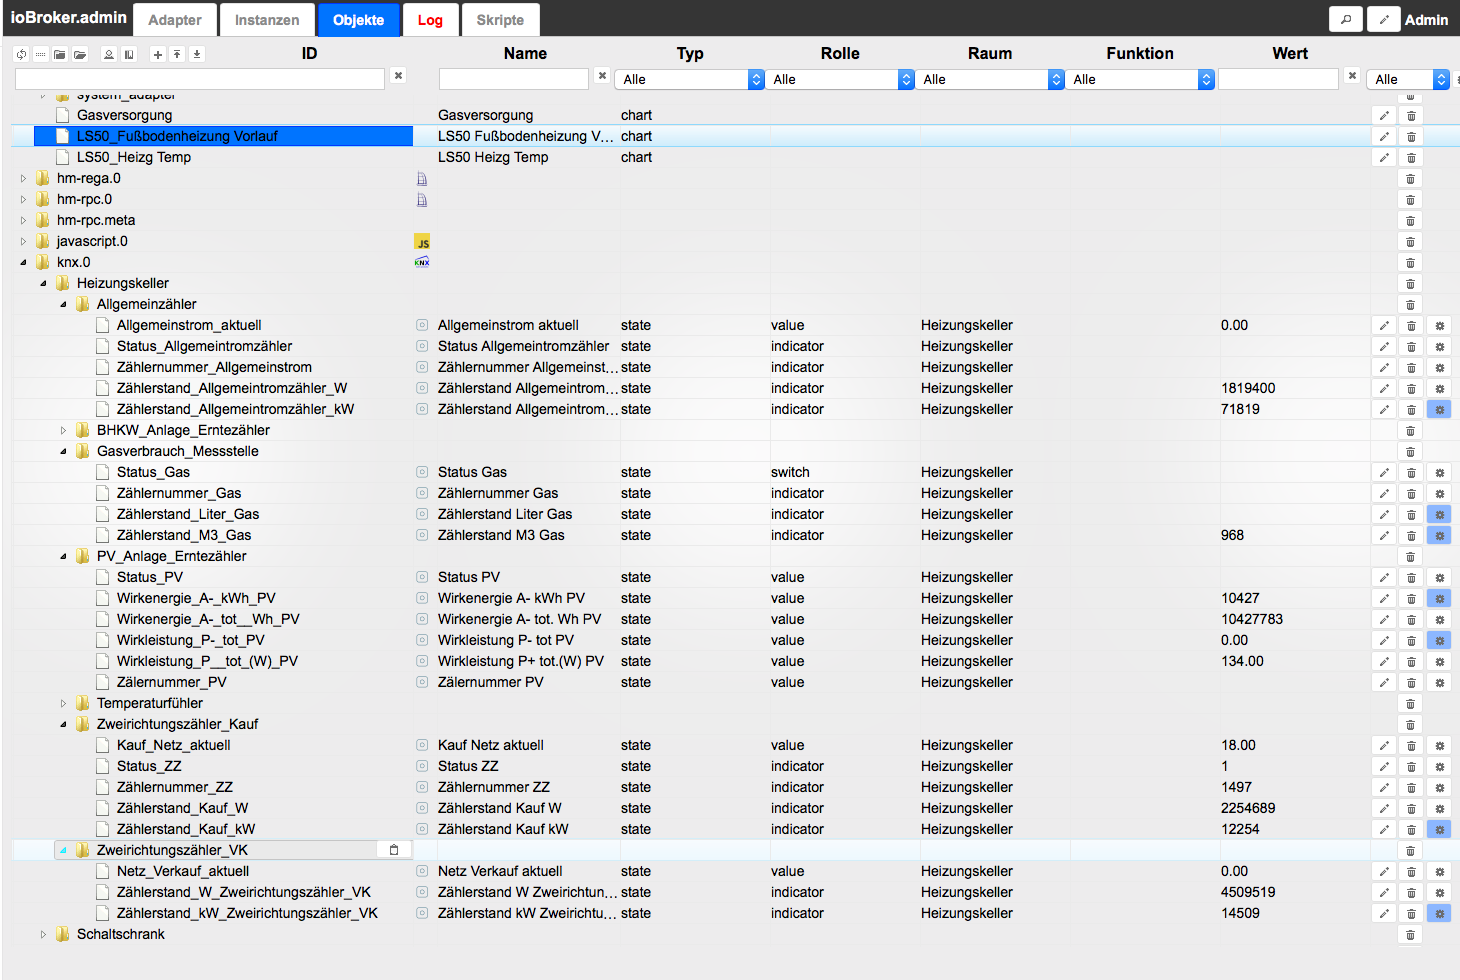Click the collapse all folders icon
This screenshot has width=1460, height=980.
coord(60,54)
